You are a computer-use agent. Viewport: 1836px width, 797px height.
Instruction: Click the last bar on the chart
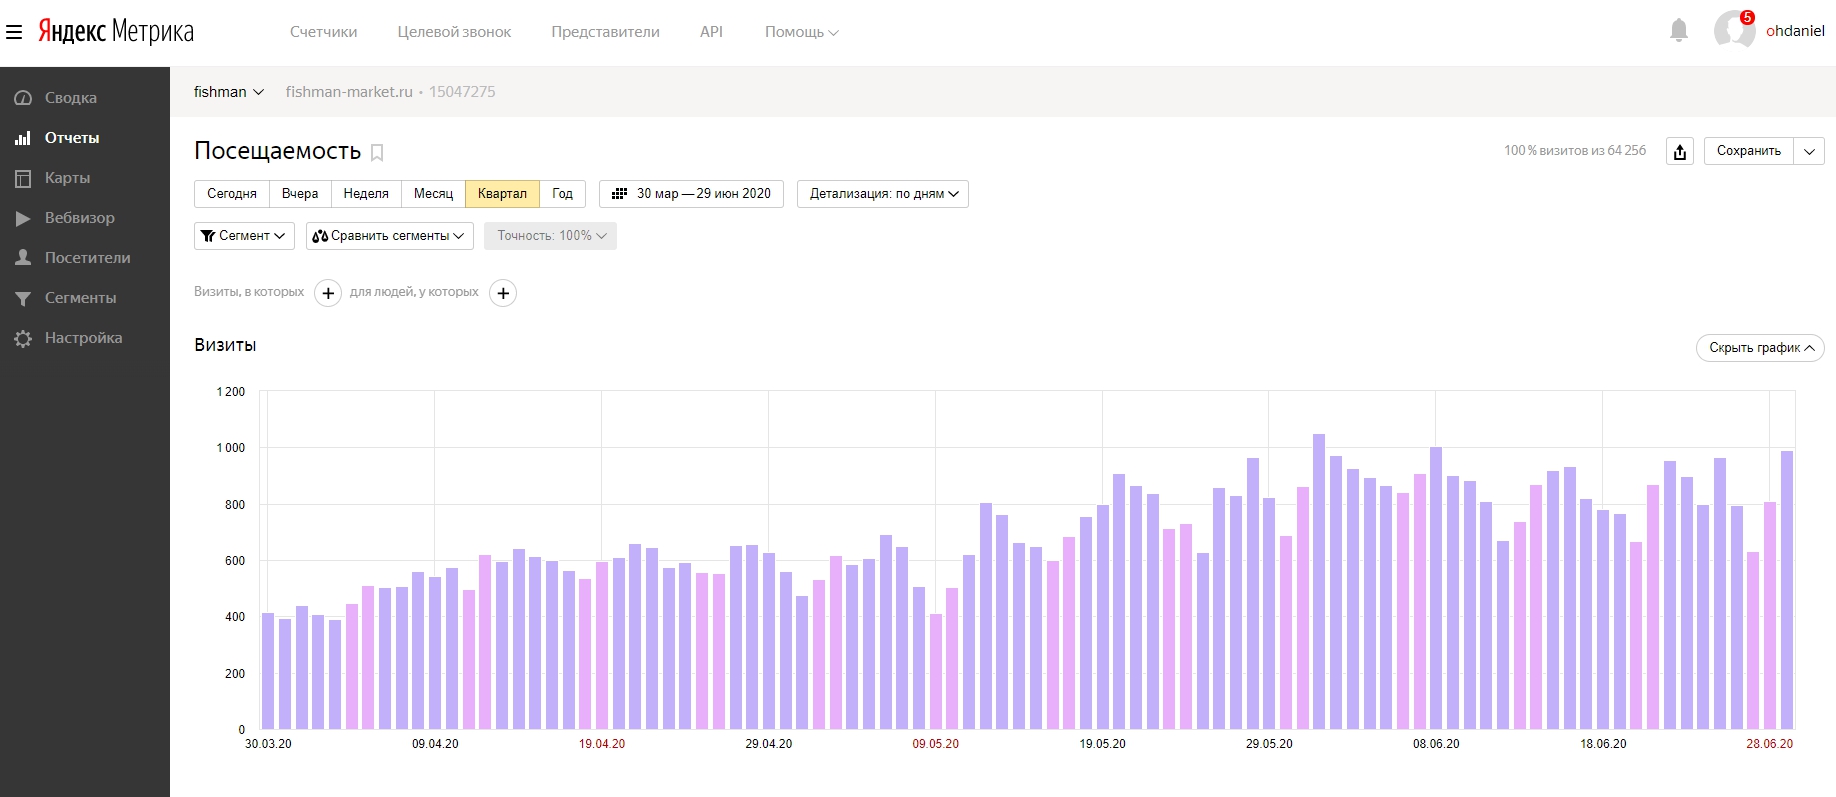1787,590
